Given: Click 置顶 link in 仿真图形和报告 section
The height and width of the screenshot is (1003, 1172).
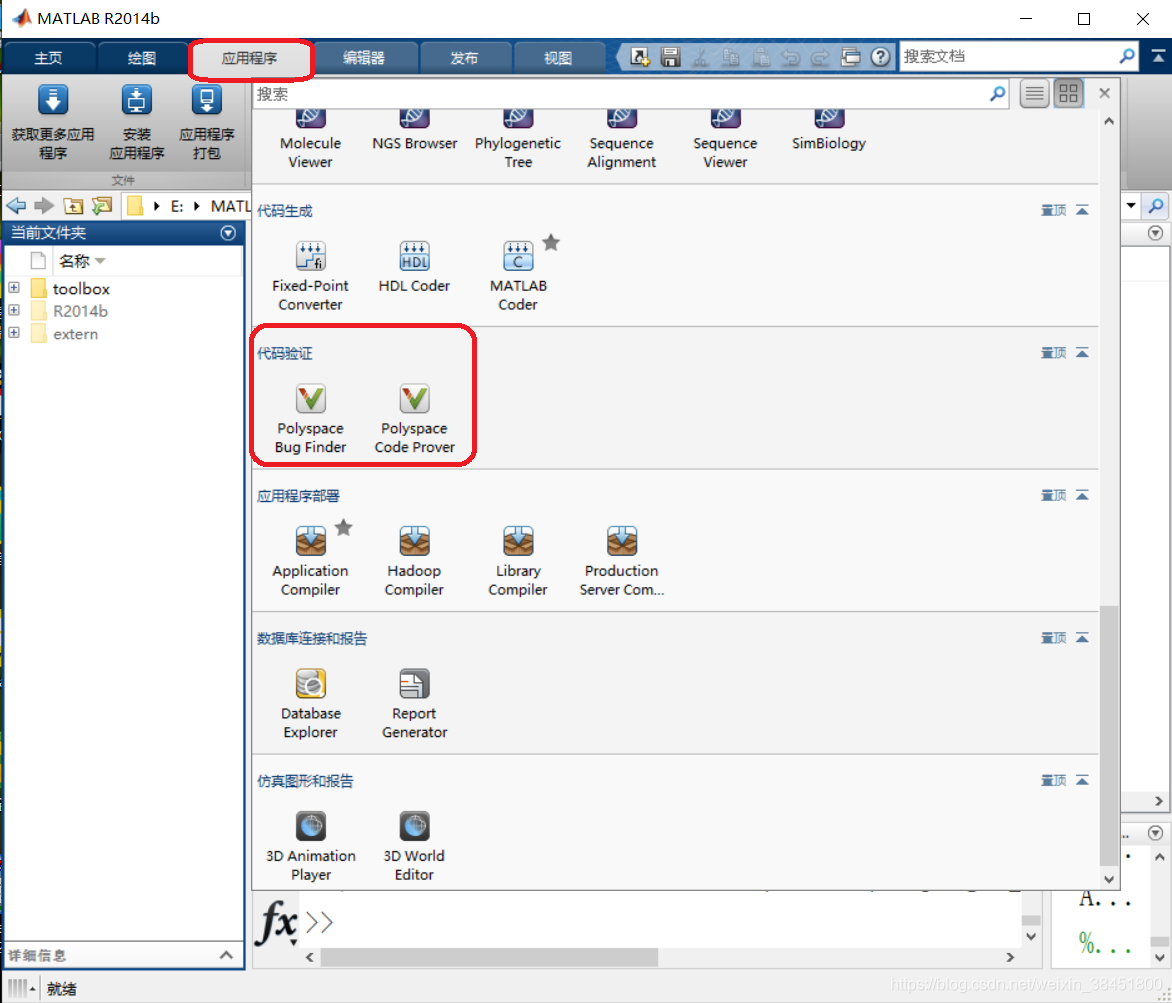Looking at the screenshot, I should pos(1054,780).
